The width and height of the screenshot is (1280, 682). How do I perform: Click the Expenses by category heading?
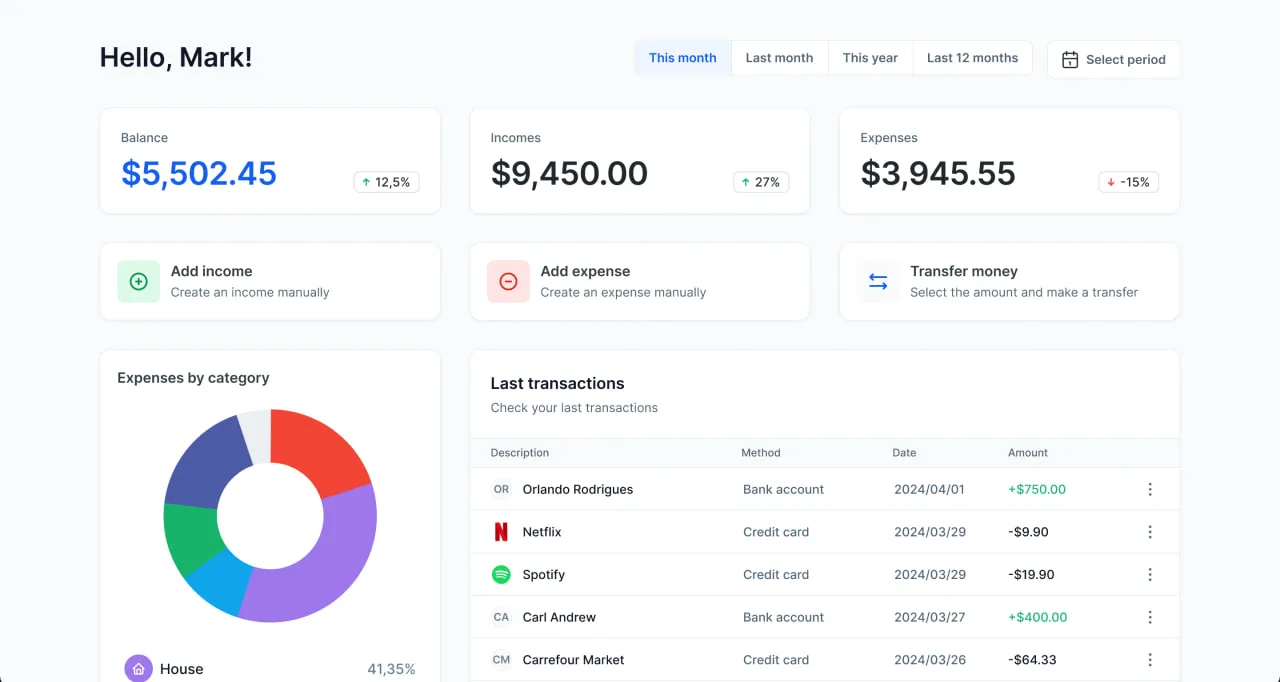coord(193,378)
